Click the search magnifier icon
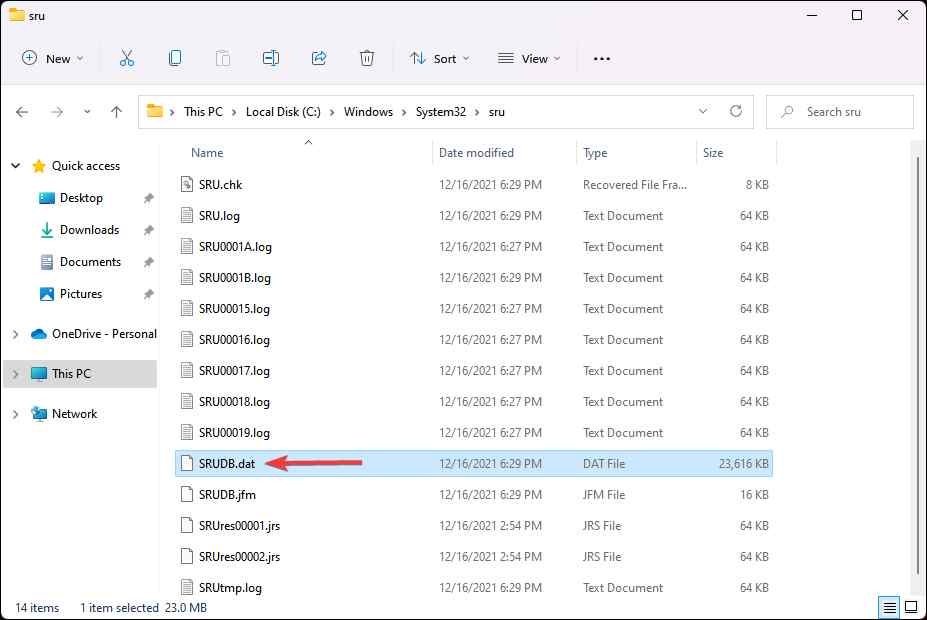 coord(787,112)
